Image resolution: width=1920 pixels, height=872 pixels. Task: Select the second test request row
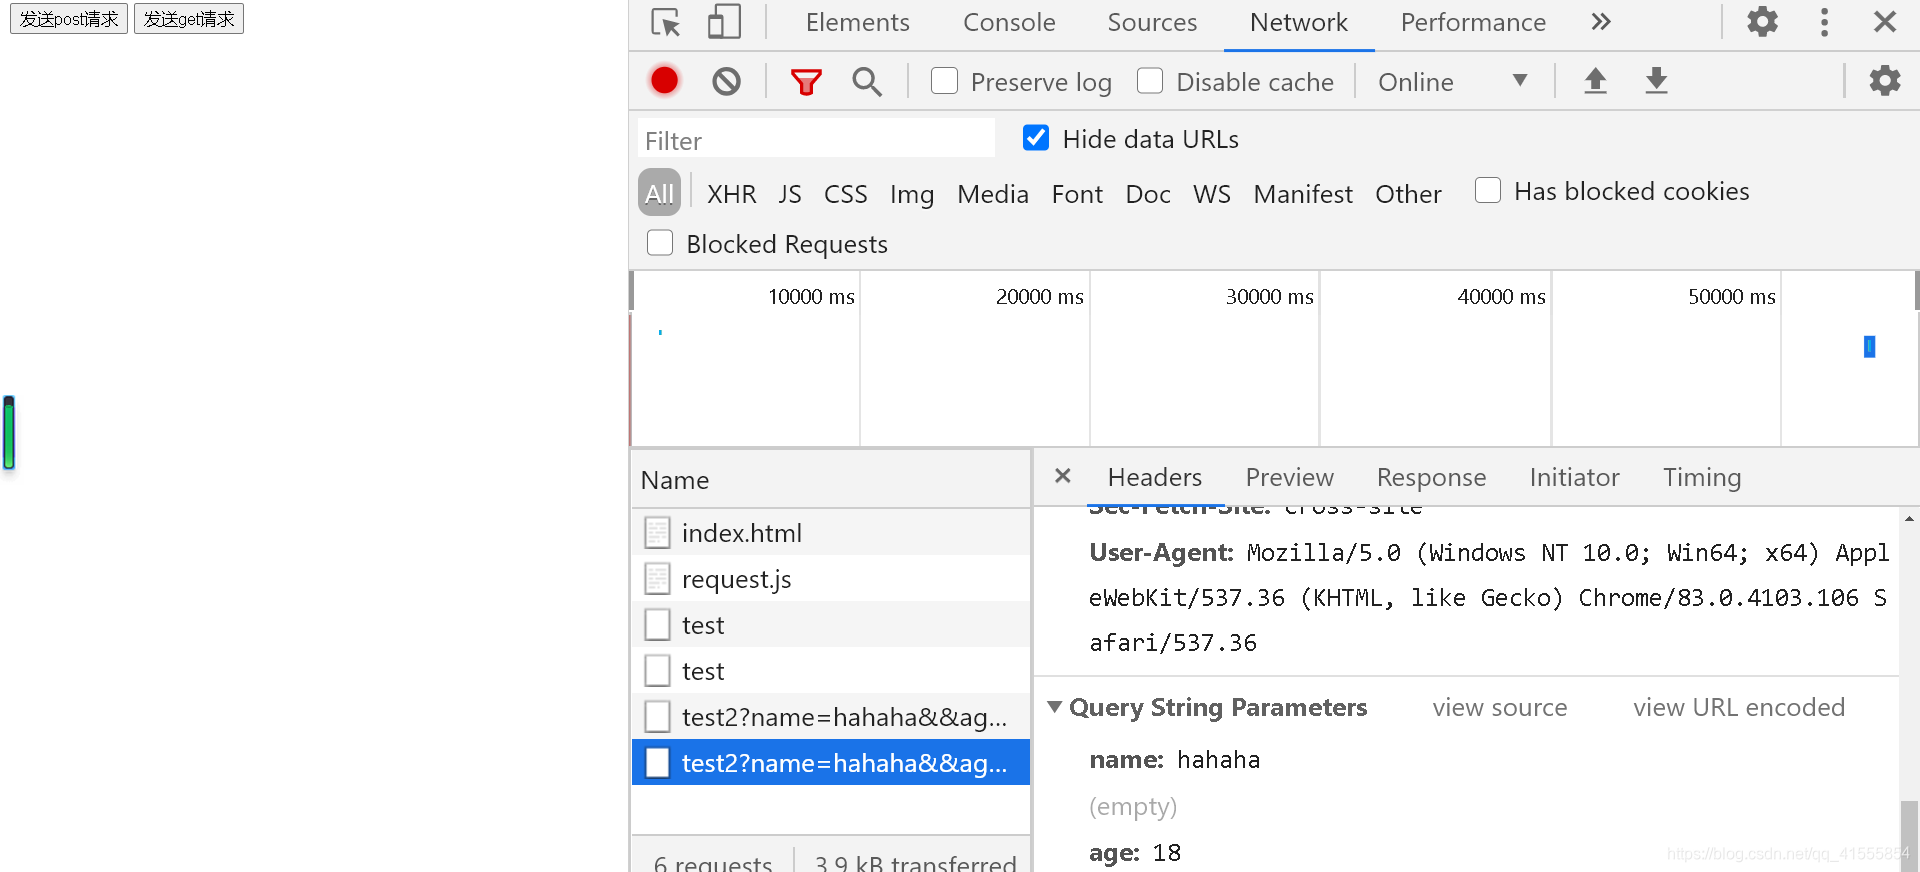pos(830,671)
